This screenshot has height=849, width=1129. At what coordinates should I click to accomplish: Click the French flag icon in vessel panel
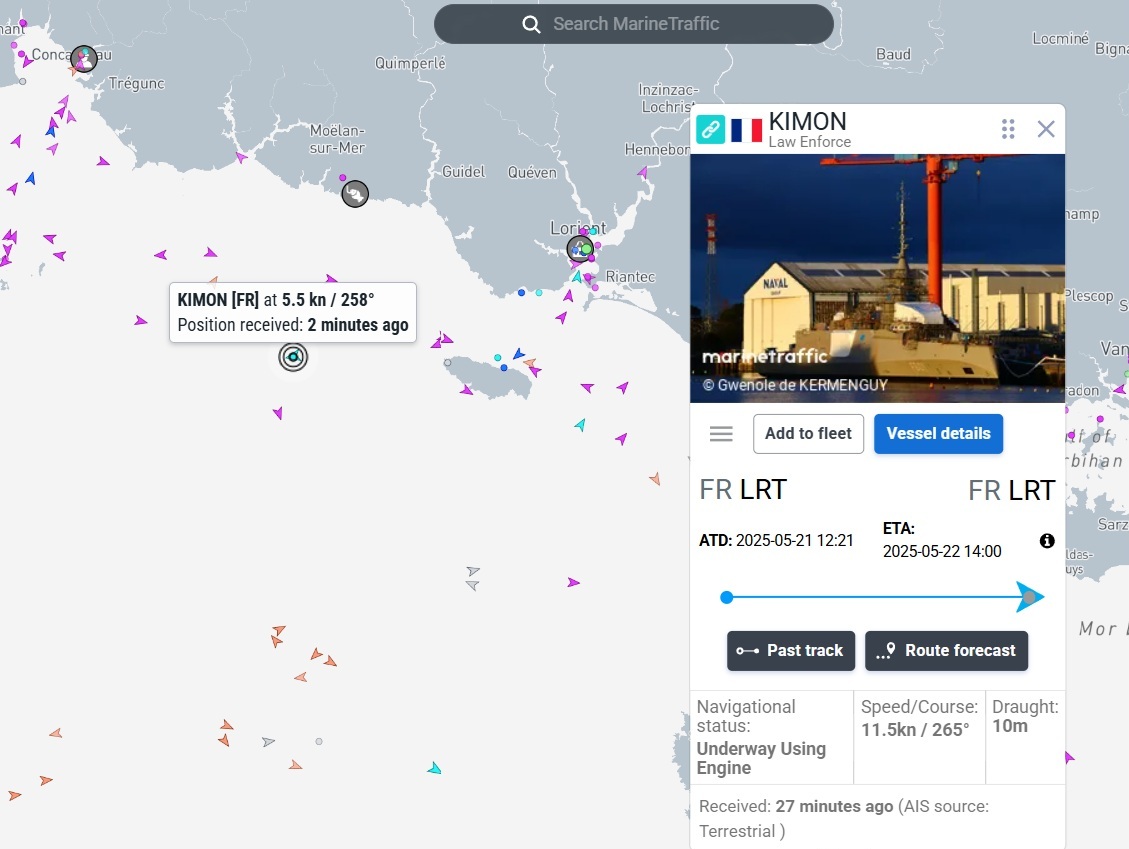(746, 130)
